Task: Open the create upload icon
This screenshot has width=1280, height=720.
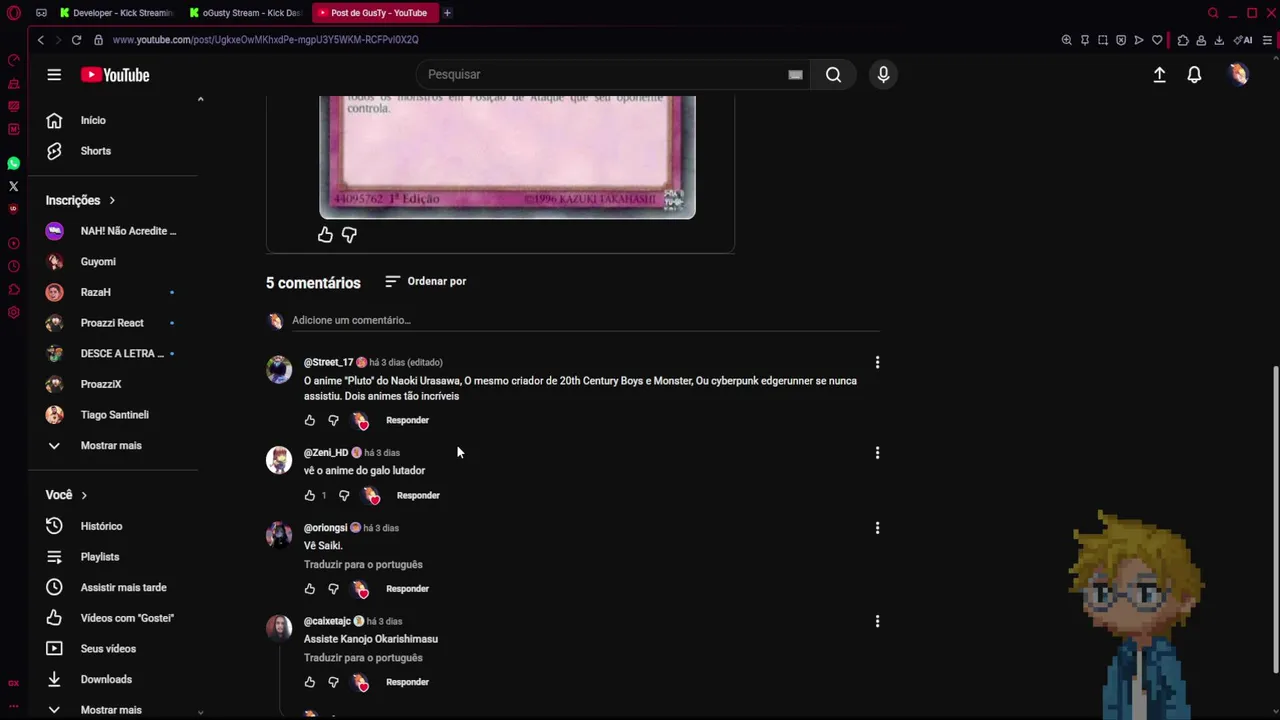Action: coord(1159,75)
